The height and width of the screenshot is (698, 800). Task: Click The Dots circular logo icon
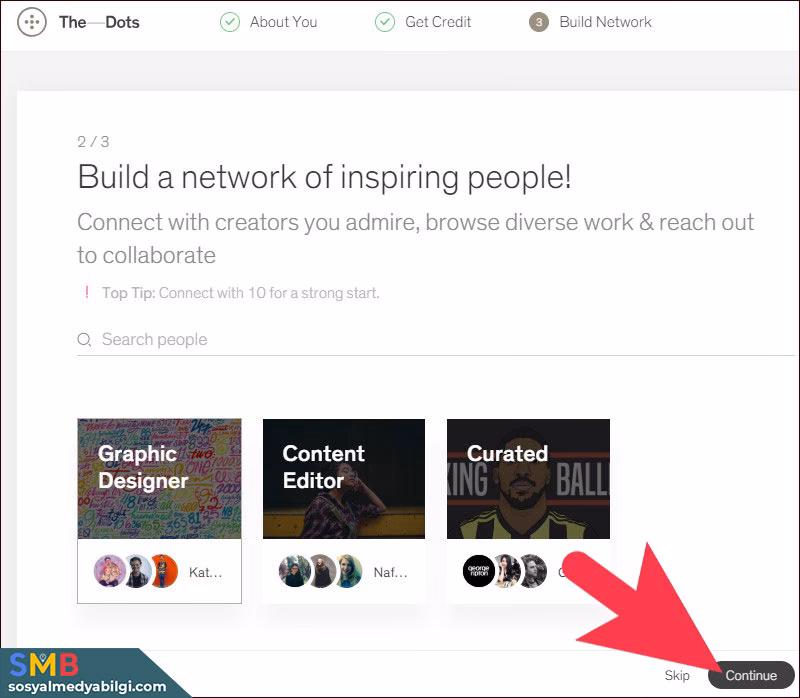[32, 22]
